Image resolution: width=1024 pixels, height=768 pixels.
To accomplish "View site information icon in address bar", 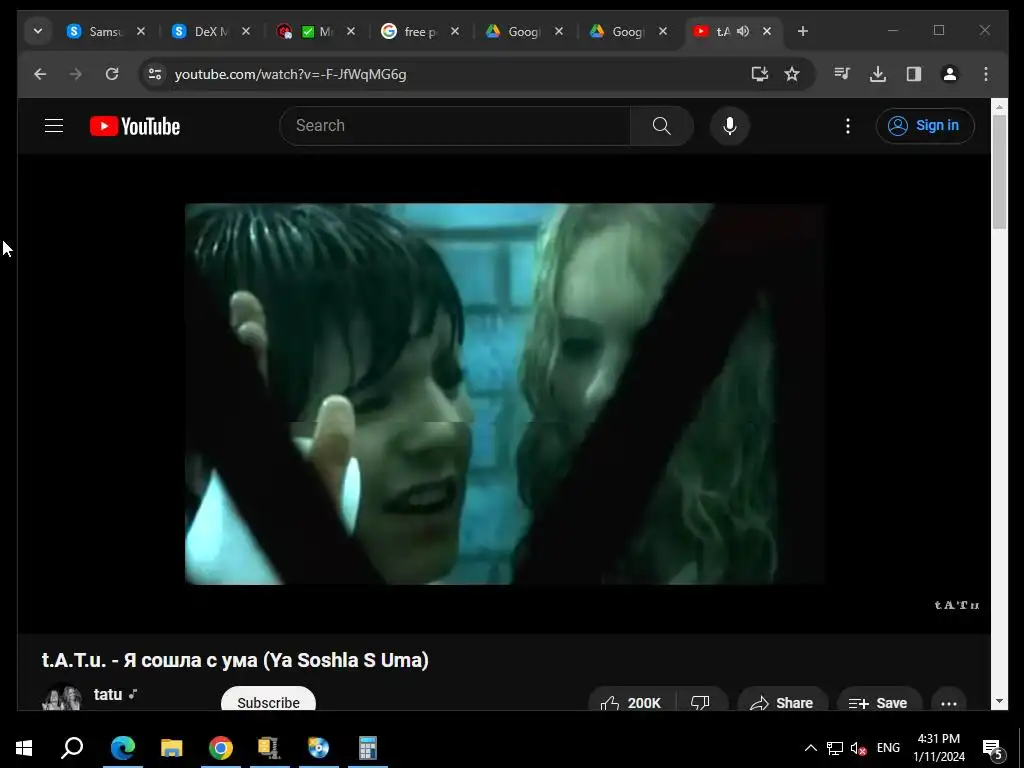I will click(x=155, y=74).
